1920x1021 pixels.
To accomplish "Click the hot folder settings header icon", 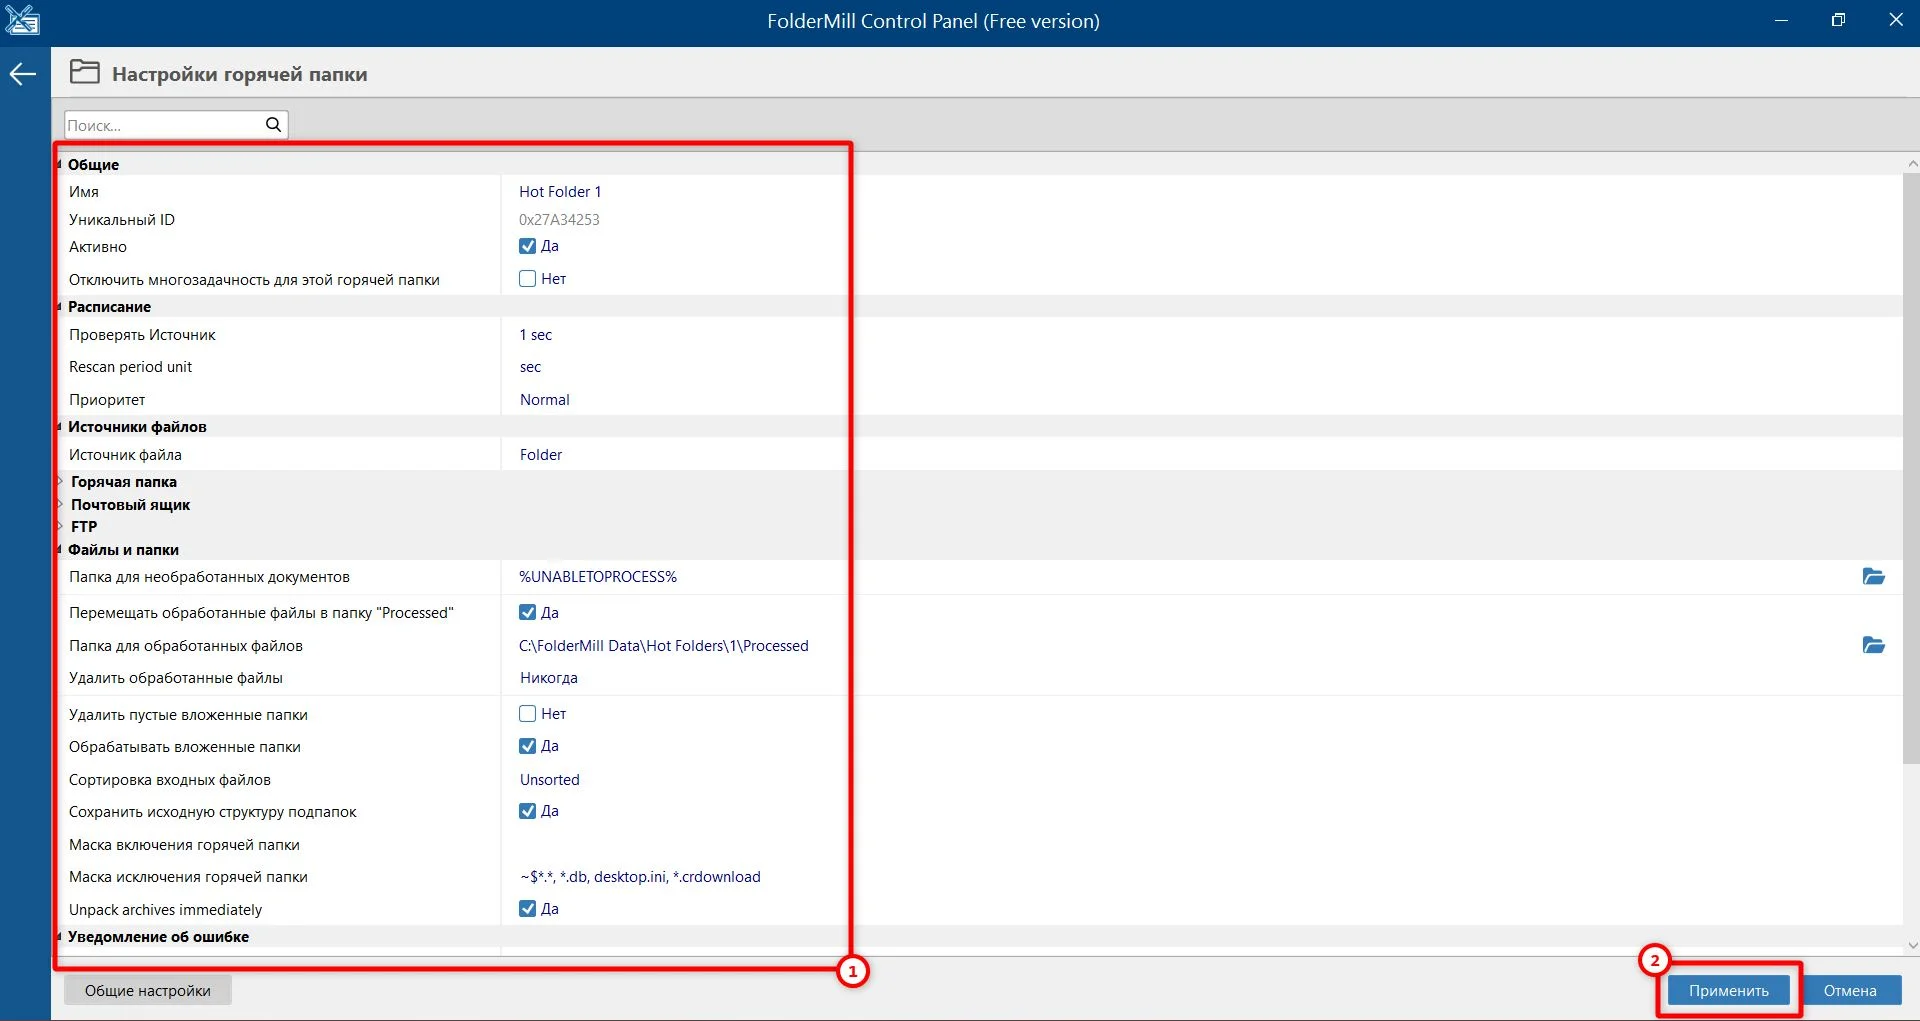I will (85, 73).
